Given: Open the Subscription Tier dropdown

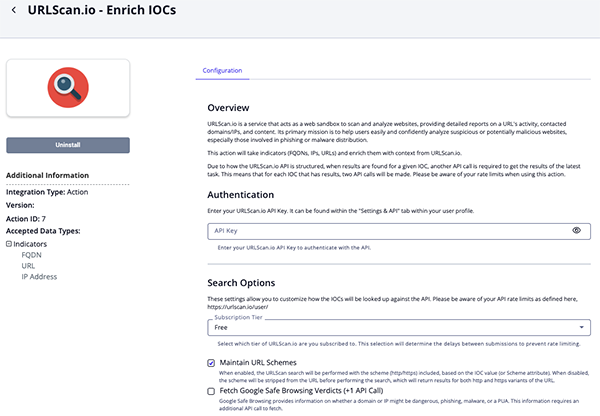Looking at the screenshot, I should (399, 328).
